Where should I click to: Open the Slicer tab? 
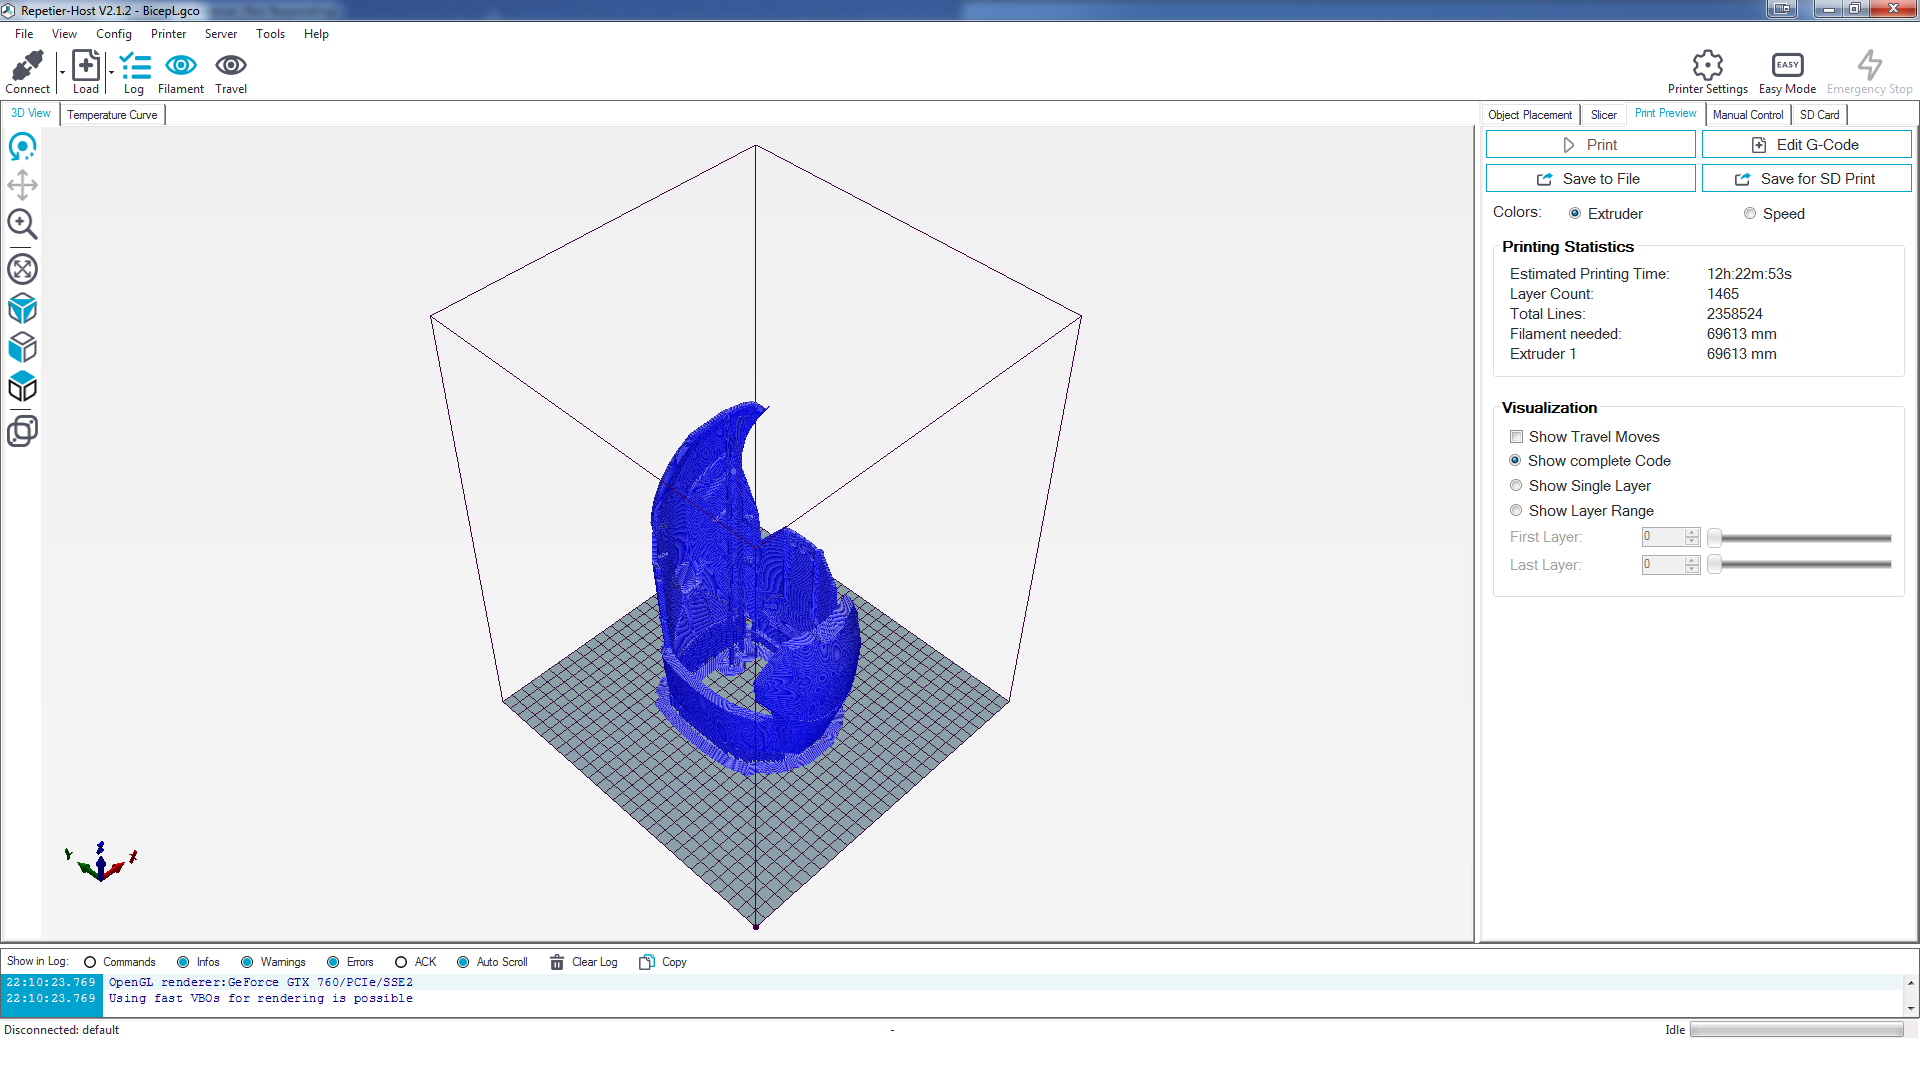click(x=1603, y=115)
